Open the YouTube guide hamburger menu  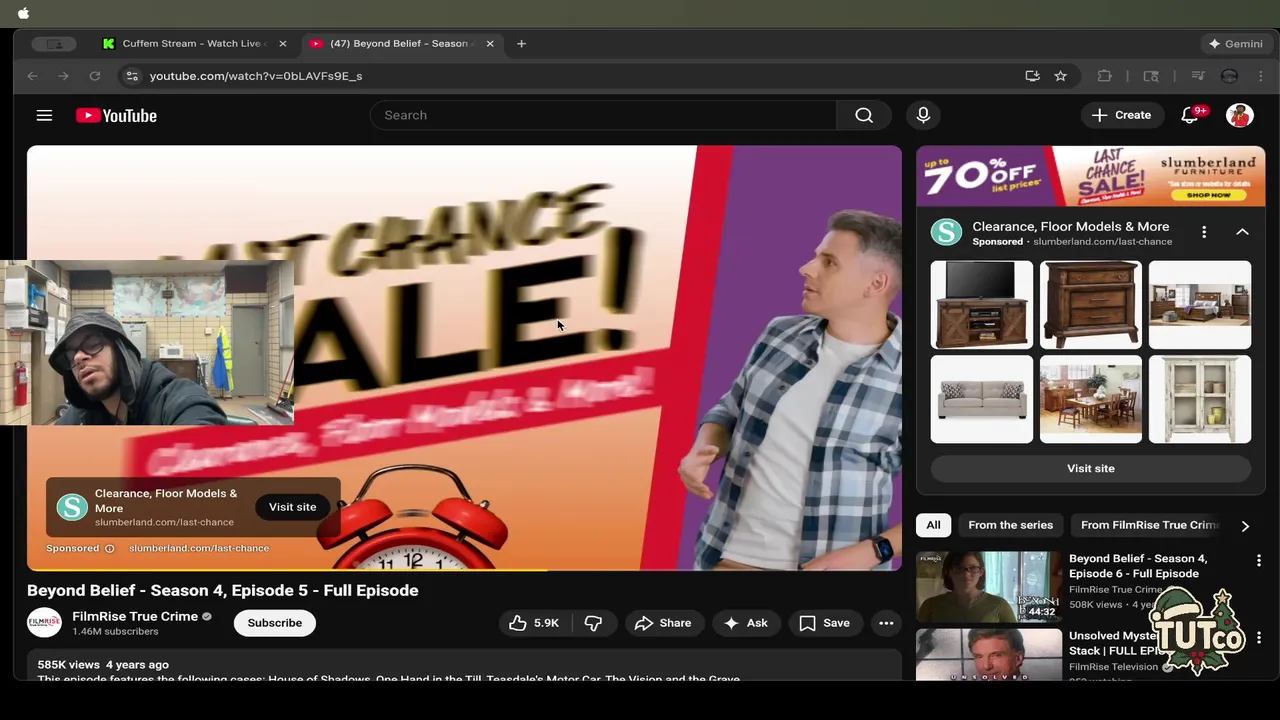click(44, 115)
